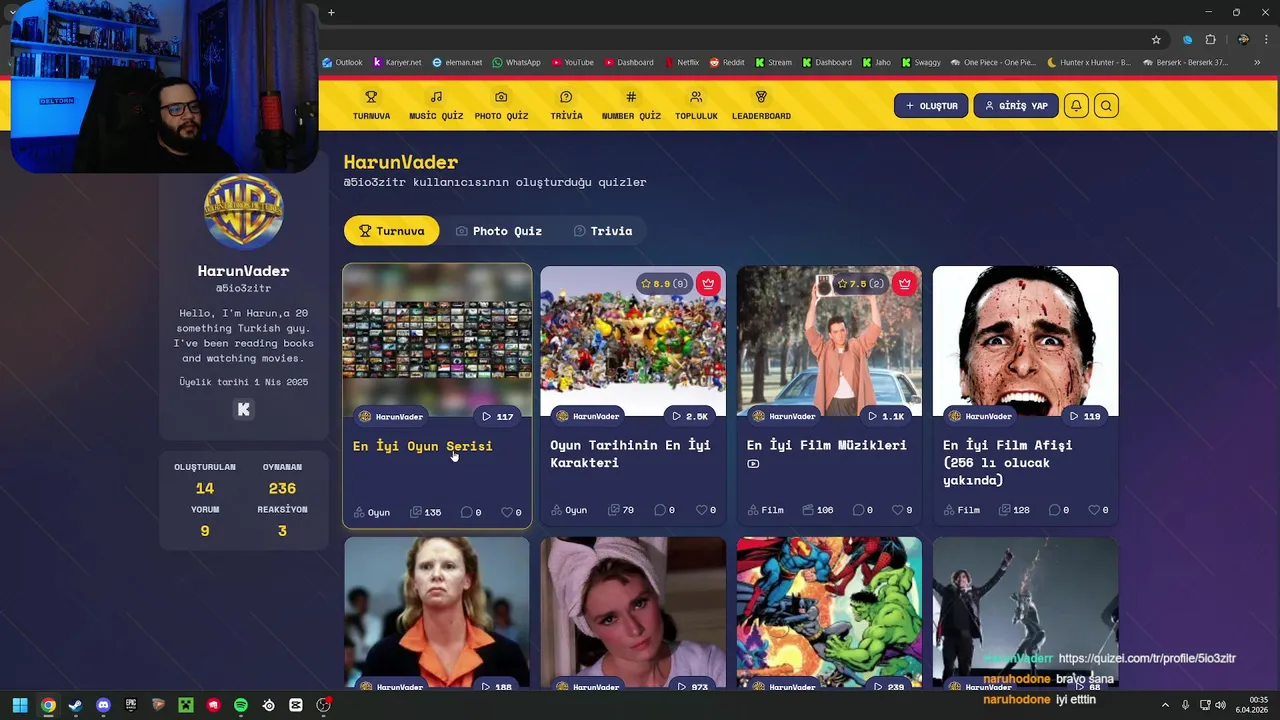Switch to the Photo Quiz profile tab
Image resolution: width=1280 pixels, height=720 pixels.
point(499,231)
